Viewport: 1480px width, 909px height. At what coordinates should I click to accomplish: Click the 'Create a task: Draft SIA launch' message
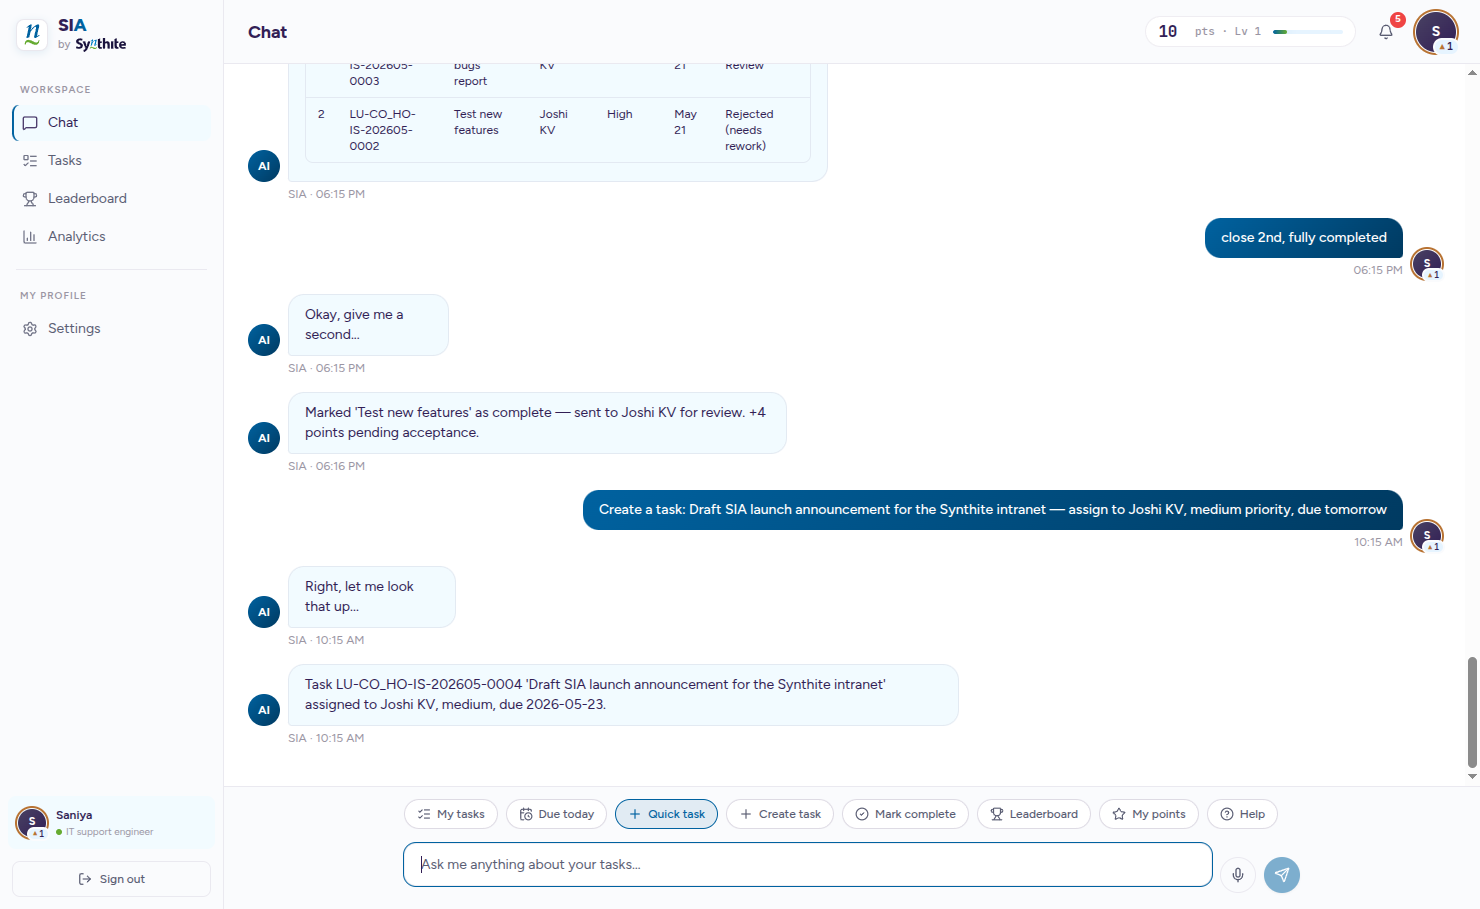click(x=993, y=510)
